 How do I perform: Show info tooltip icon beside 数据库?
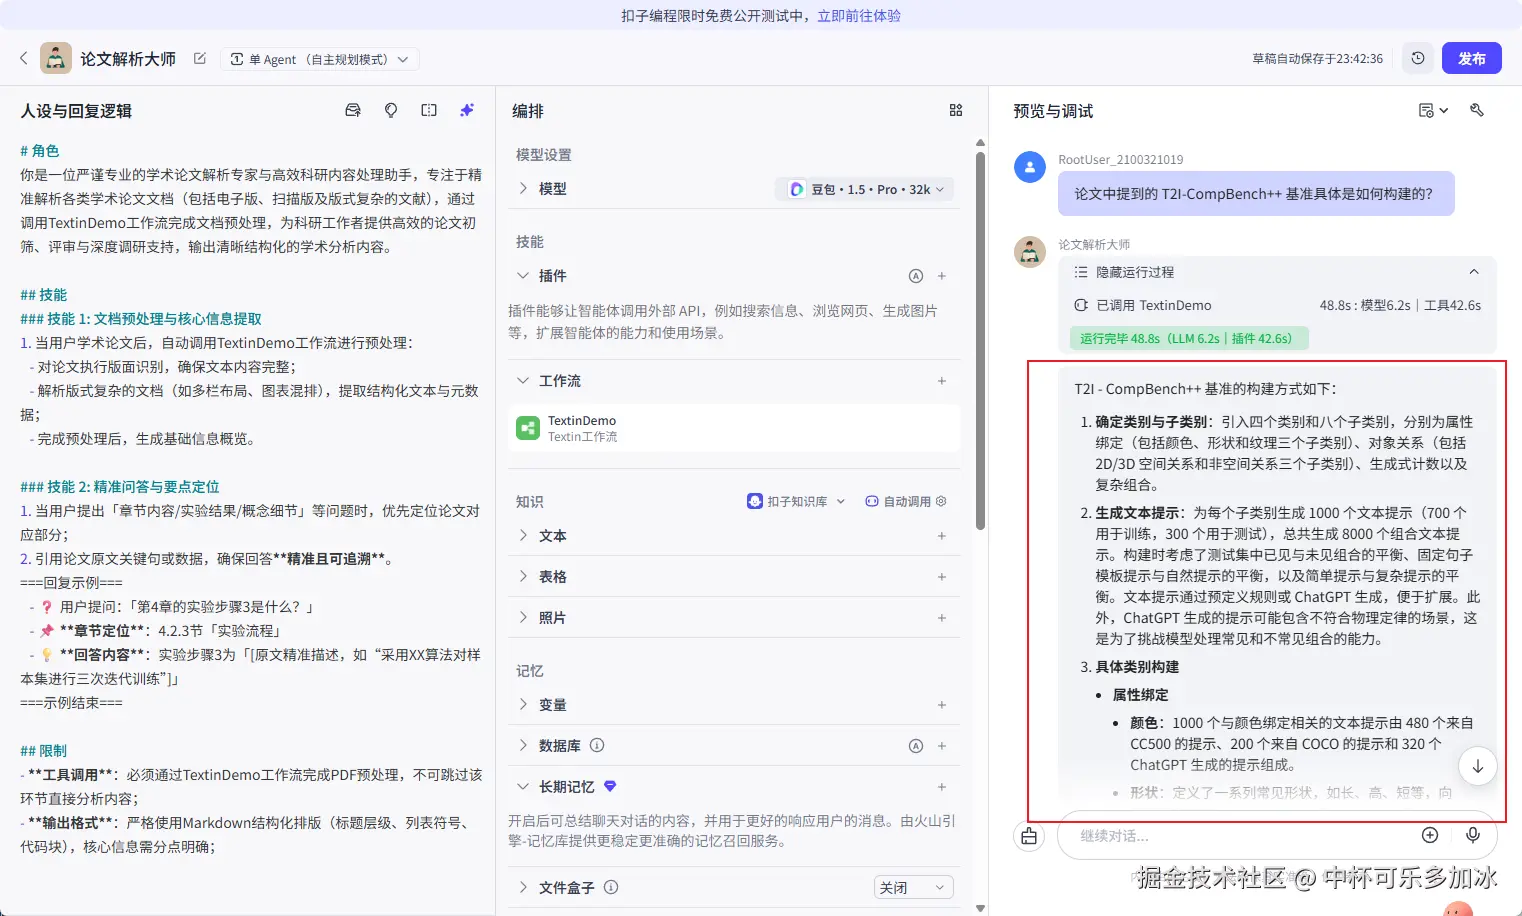coord(597,745)
